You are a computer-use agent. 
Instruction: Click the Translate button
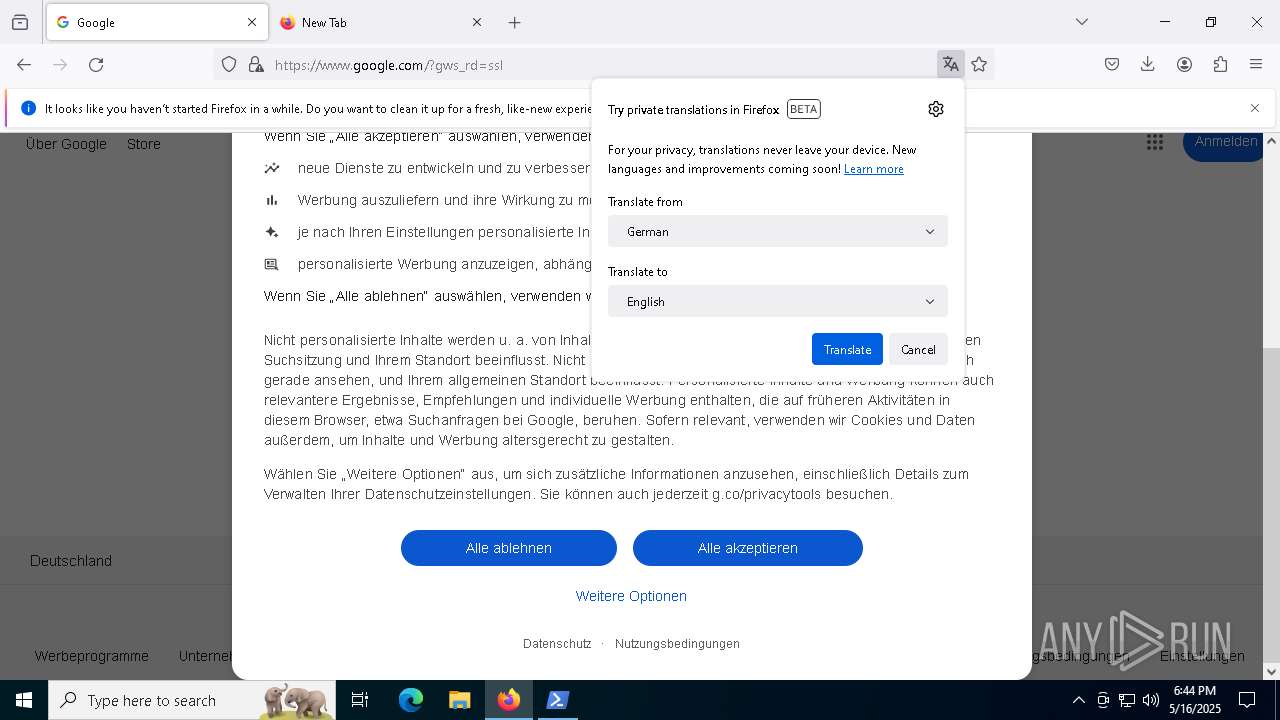click(847, 349)
